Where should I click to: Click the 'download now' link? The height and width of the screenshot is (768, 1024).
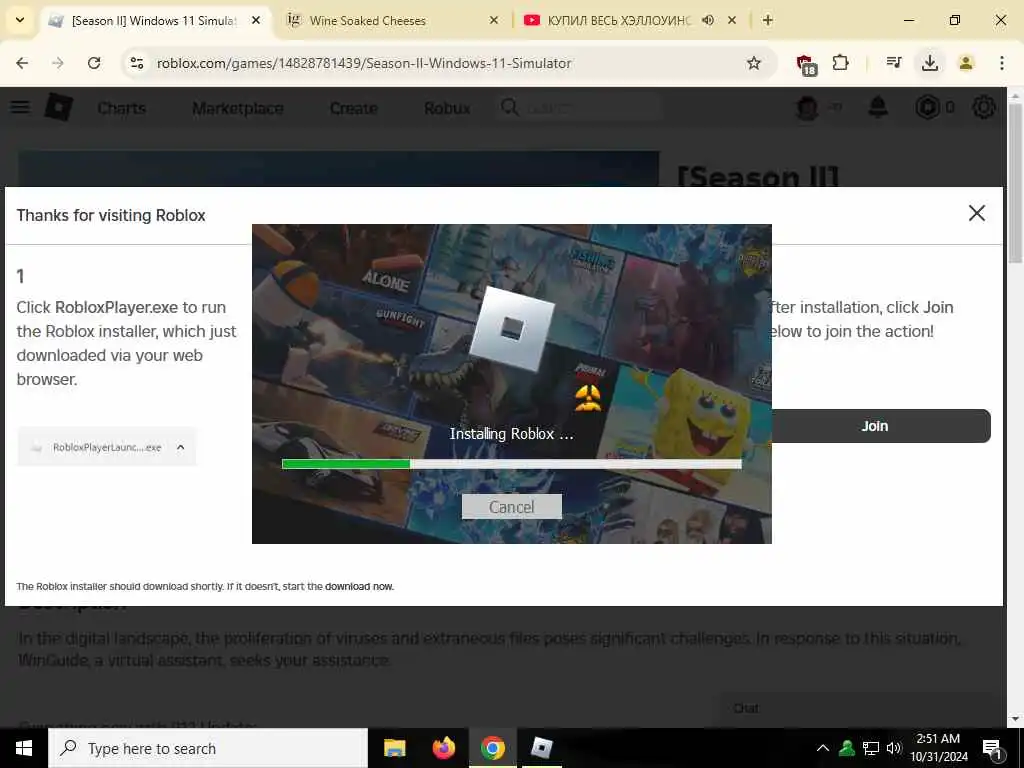[359, 586]
